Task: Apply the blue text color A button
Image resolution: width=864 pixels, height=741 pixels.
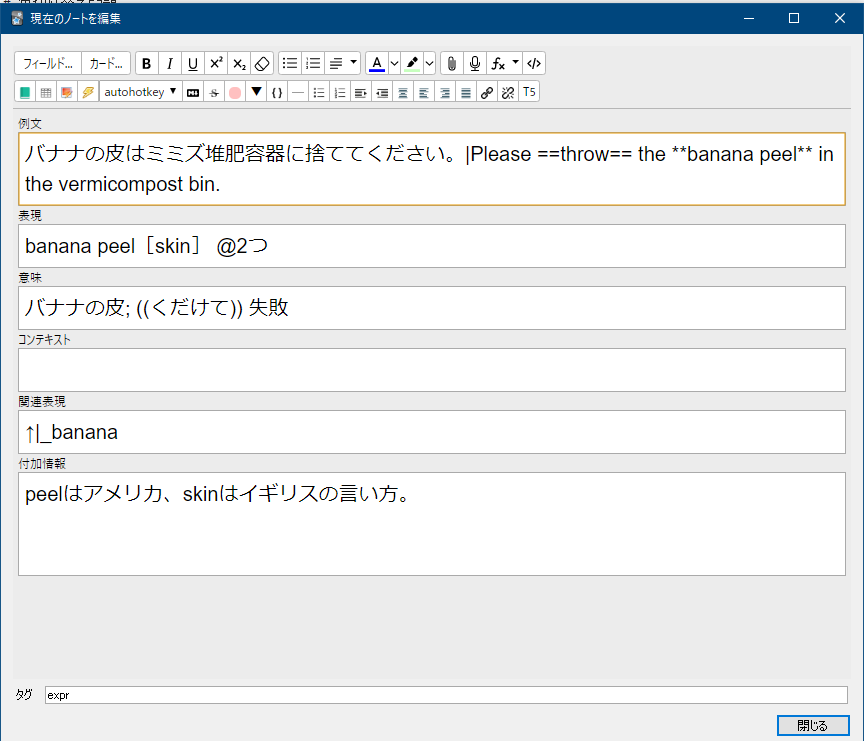Action: click(x=377, y=63)
